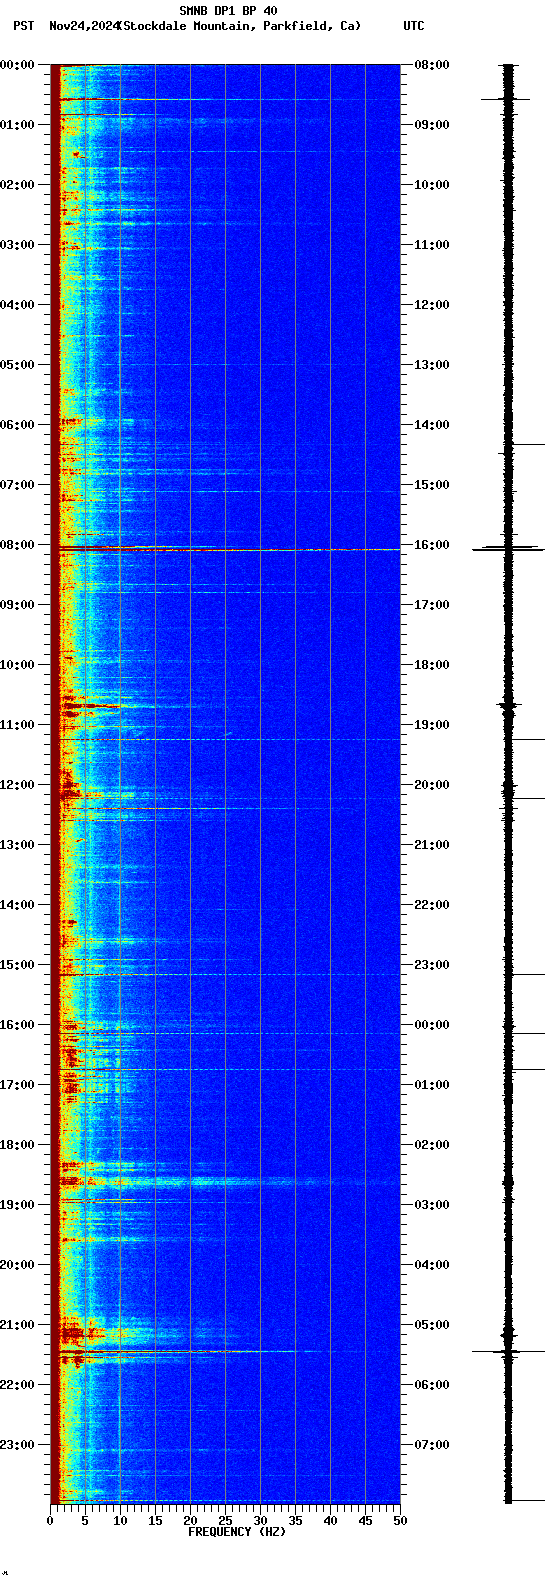The image size is (552, 1584).
Task: Select the 20:00 label on PST axis
Action: pyautogui.click(x=17, y=1265)
